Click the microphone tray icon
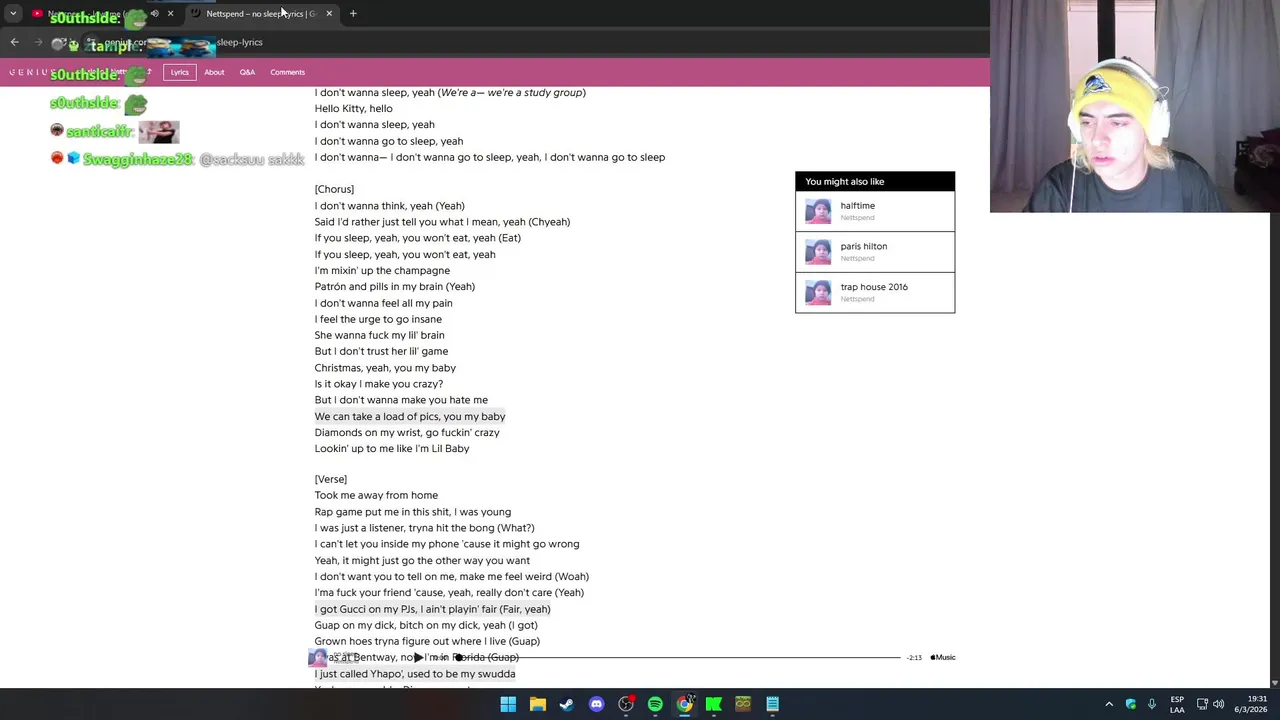This screenshot has width=1280, height=720. (1152, 704)
